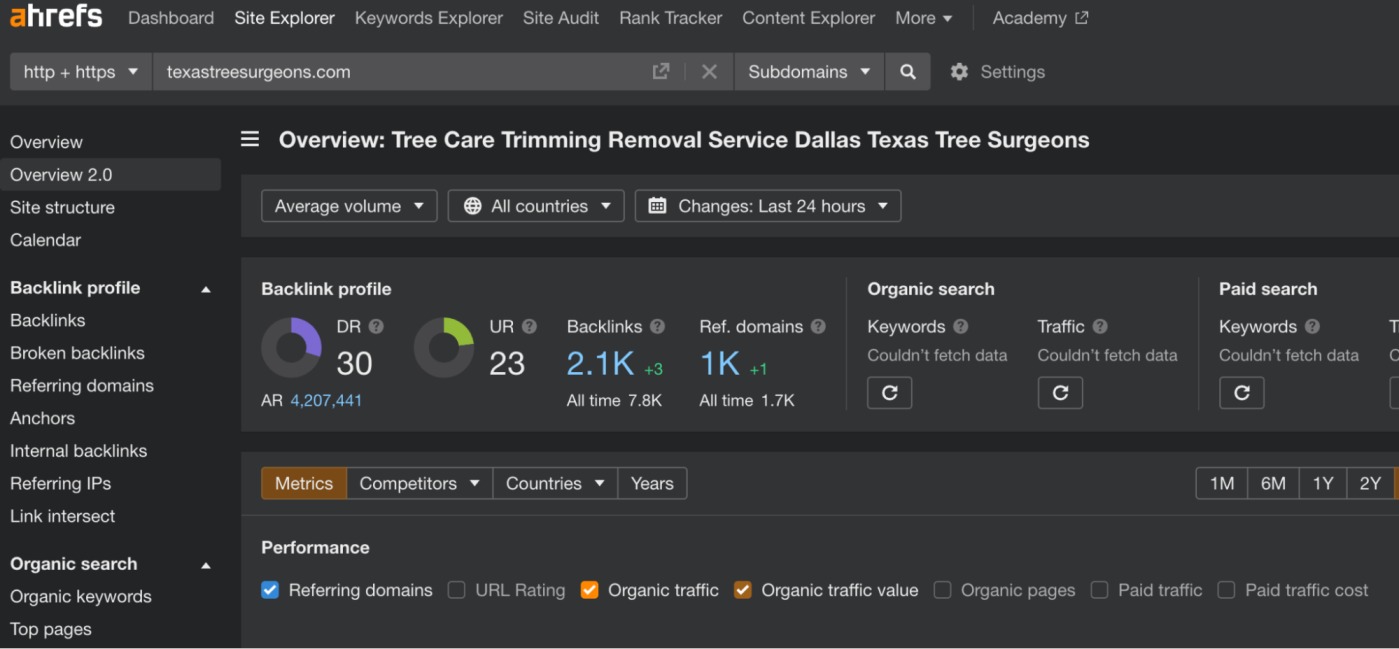Uncheck the Organic traffic checkbox
This screenshot has width=1399, height=649.
point(589,590)
